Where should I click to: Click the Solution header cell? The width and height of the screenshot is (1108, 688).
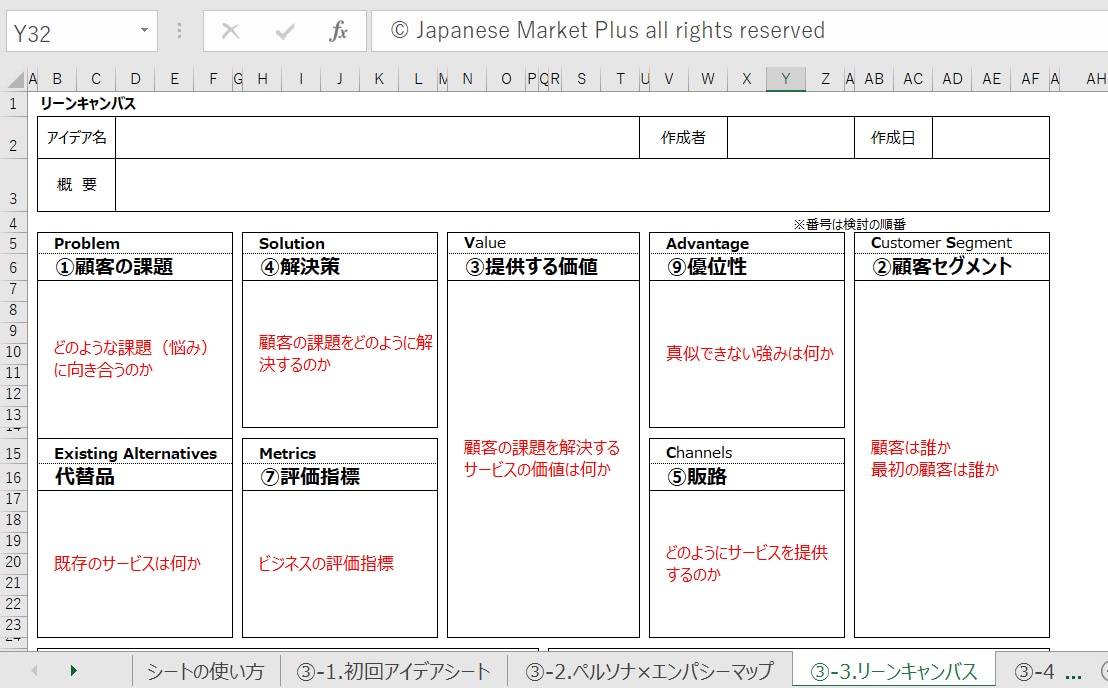coord(340,243)
